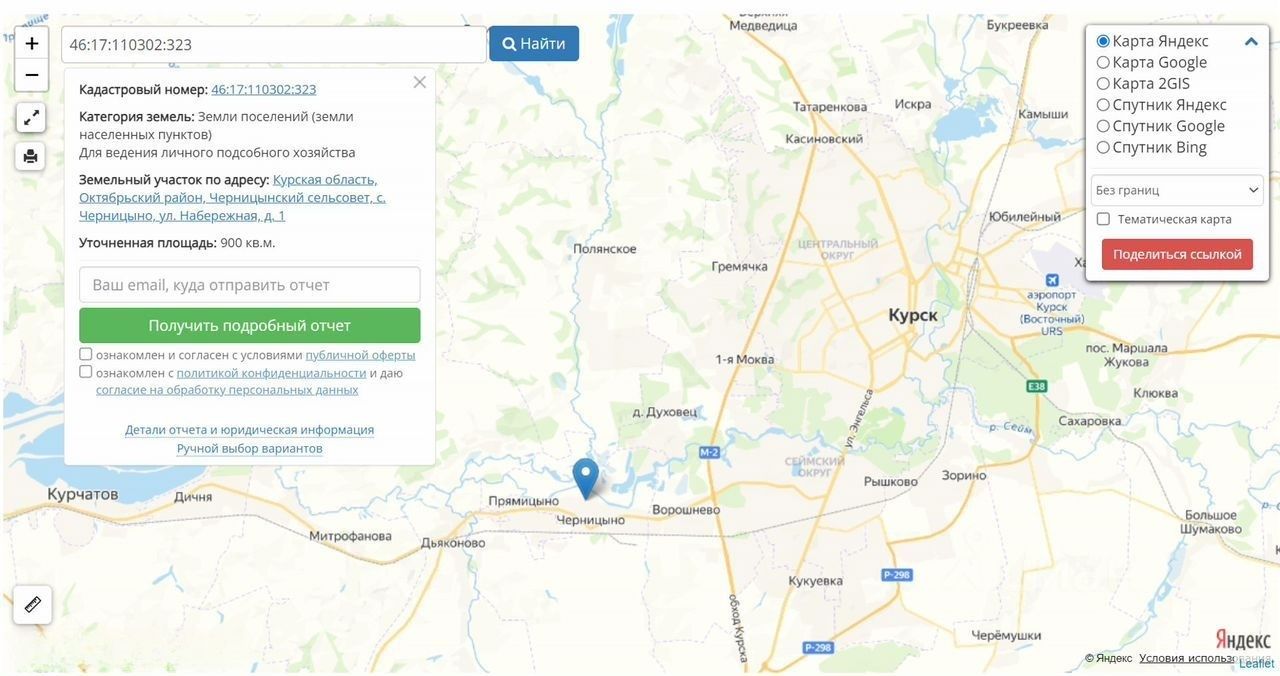Toggle fullscreen map view icon
The width and height of the screenshot is (1280, 676).
pyautogui.click(x=31, y=117)
